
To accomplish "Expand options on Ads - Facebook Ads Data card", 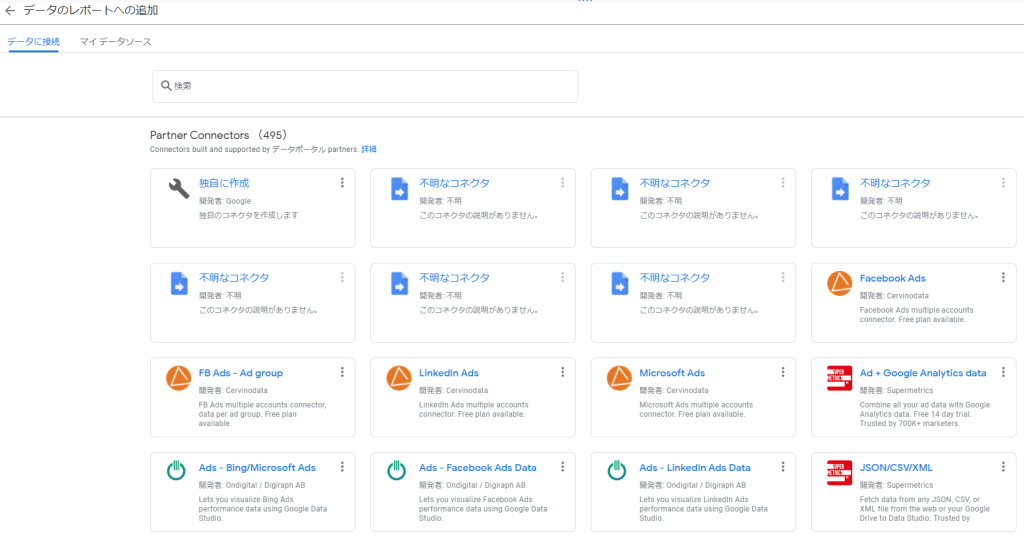I will [562, 467].
